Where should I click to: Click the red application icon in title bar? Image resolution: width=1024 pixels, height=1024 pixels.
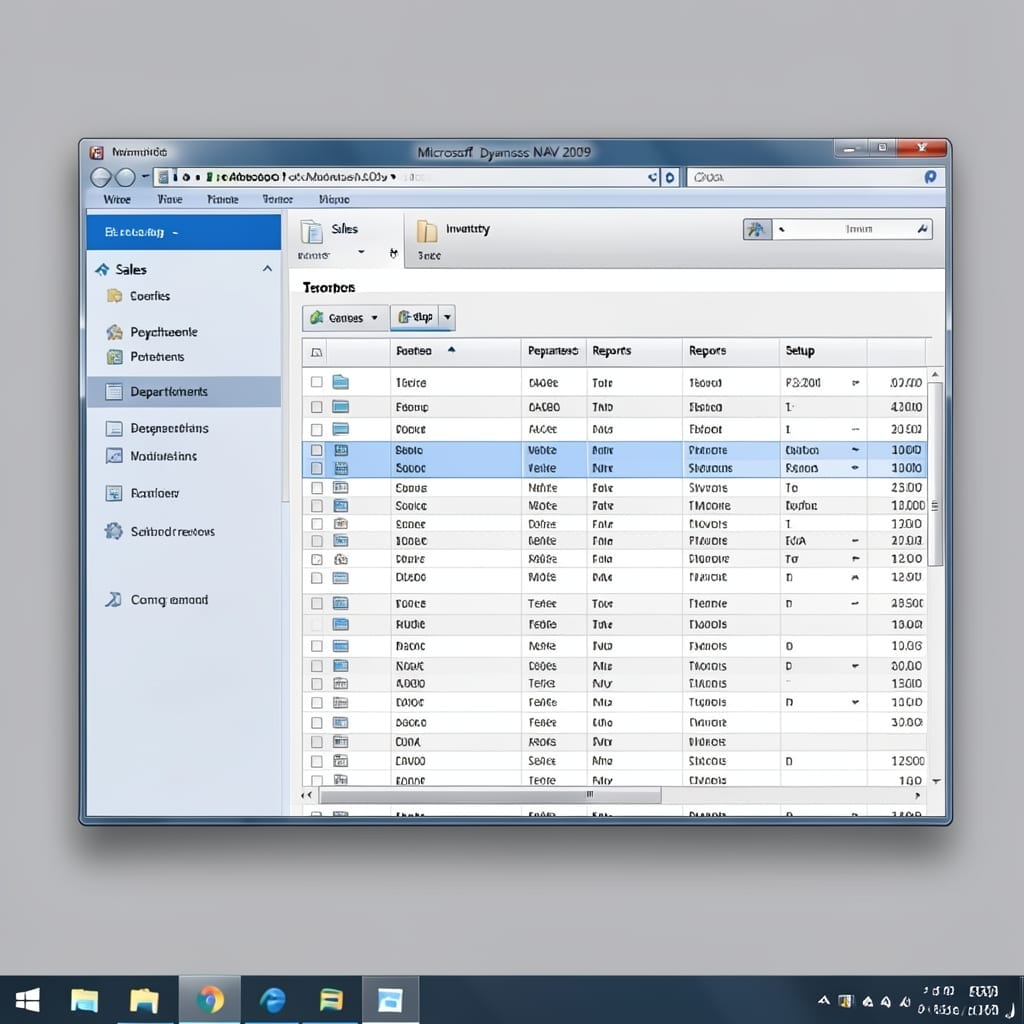coord(97,153)
